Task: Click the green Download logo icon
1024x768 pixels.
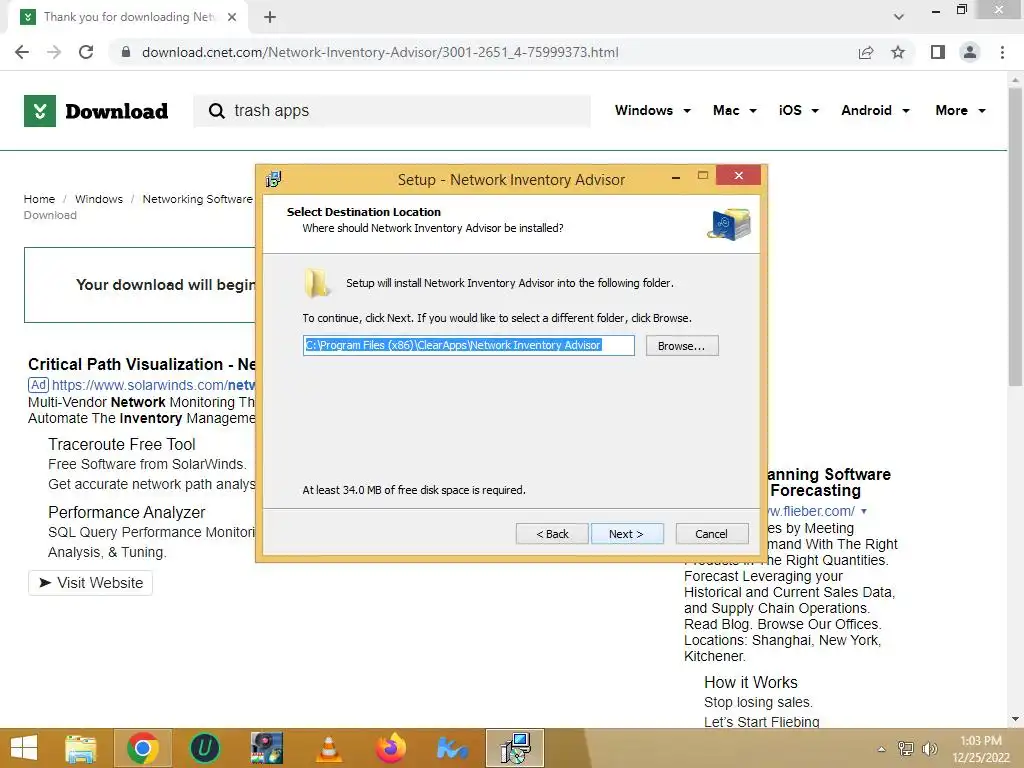Action: 40,111
